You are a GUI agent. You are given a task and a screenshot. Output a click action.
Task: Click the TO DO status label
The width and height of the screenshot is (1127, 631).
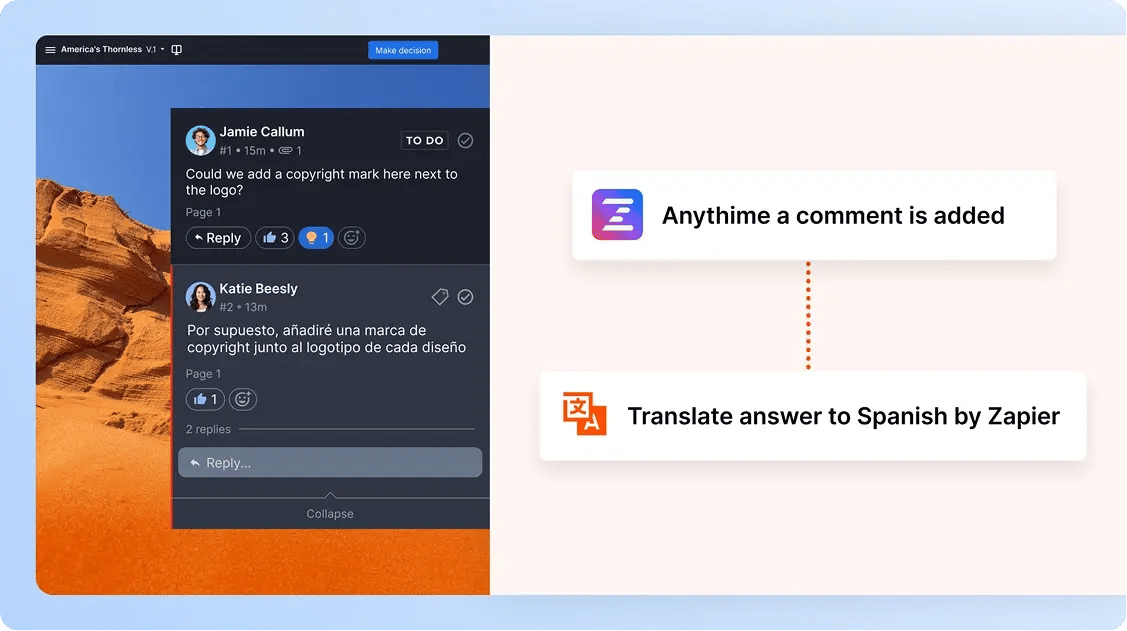point(424,140)
